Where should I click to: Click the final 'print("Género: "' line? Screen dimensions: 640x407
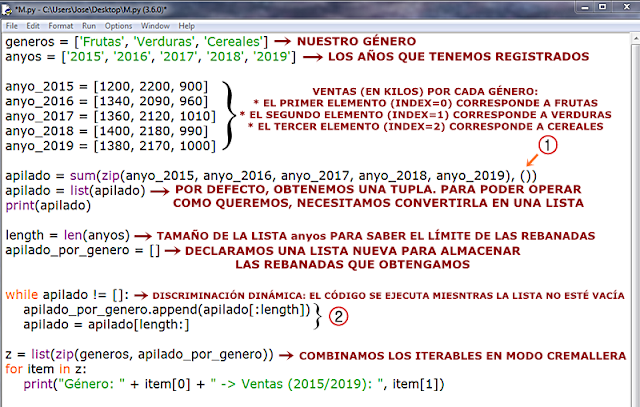(233, 384)
